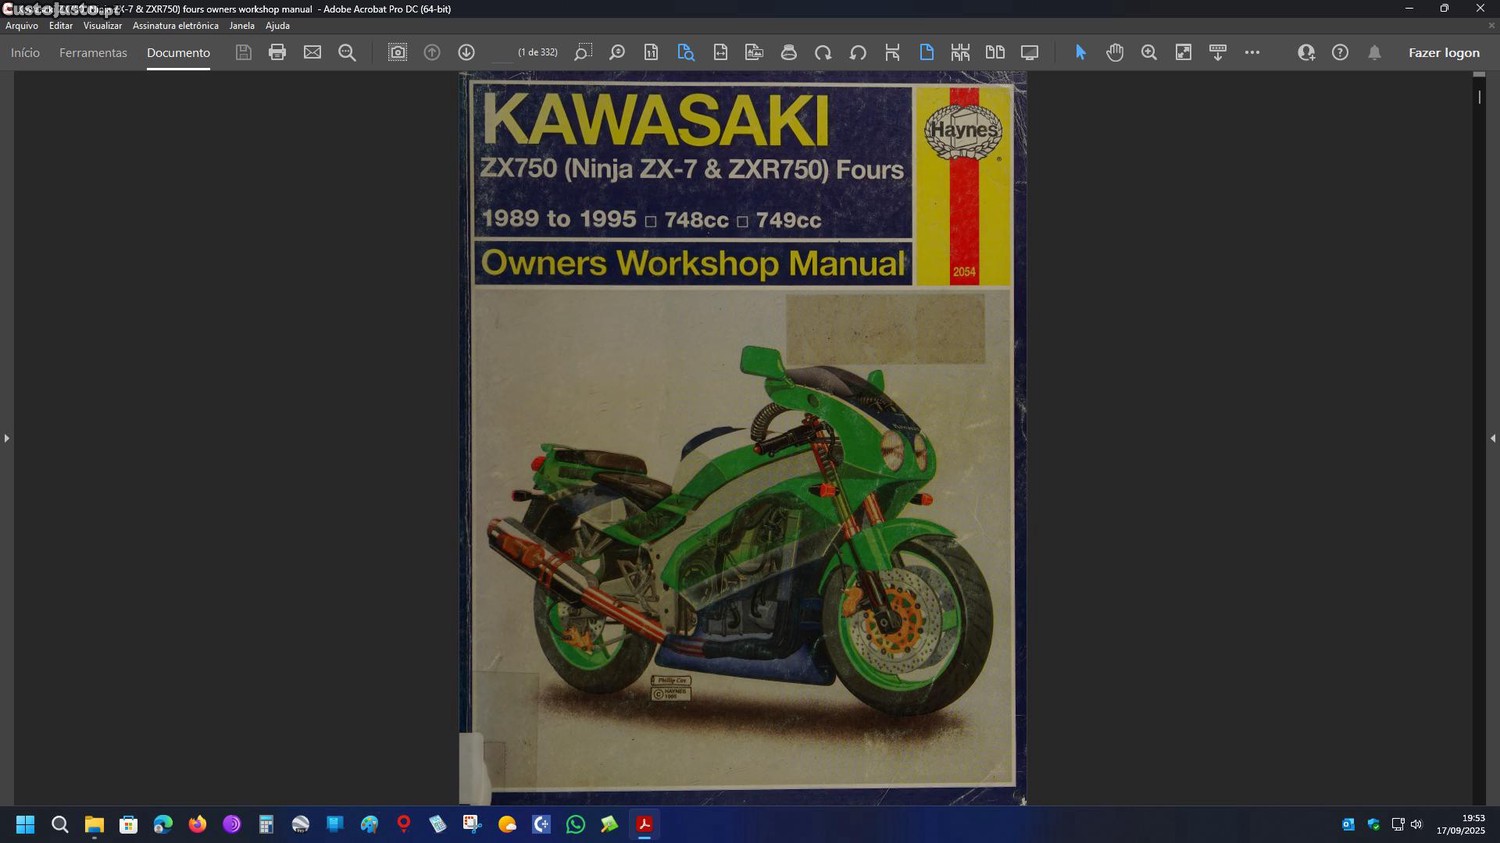The width and height of the screenshot is (1500, 843).
Task: Select the Hand pan tool
Action: [x=1115, y=52]
